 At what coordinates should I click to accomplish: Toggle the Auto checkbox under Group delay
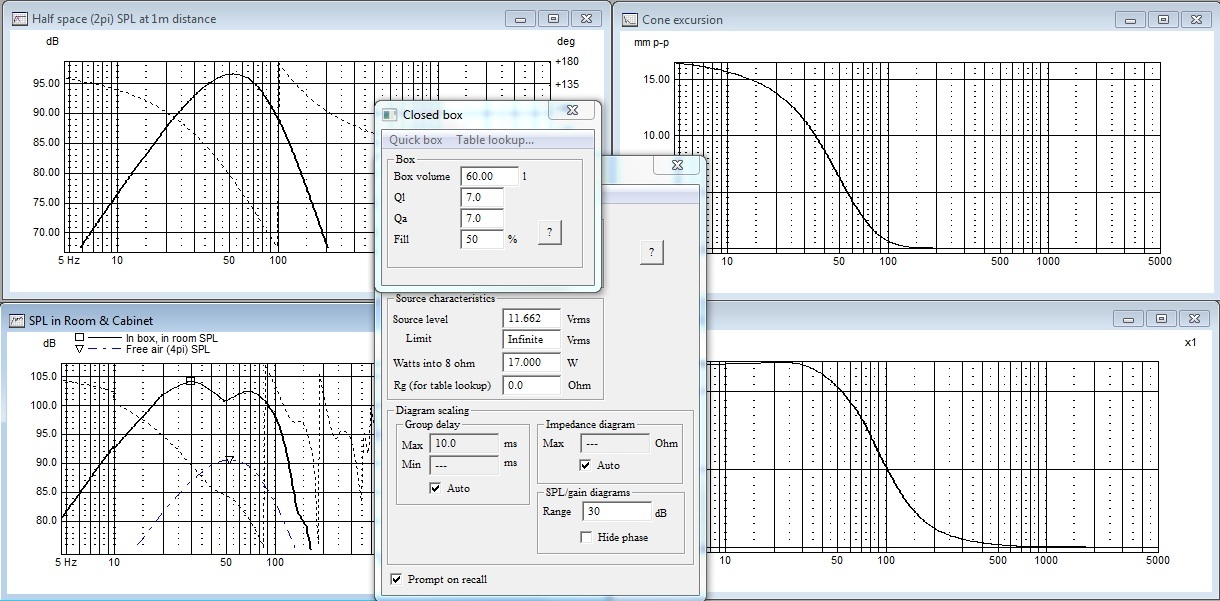pyautogui.click(x=435, y=488)
